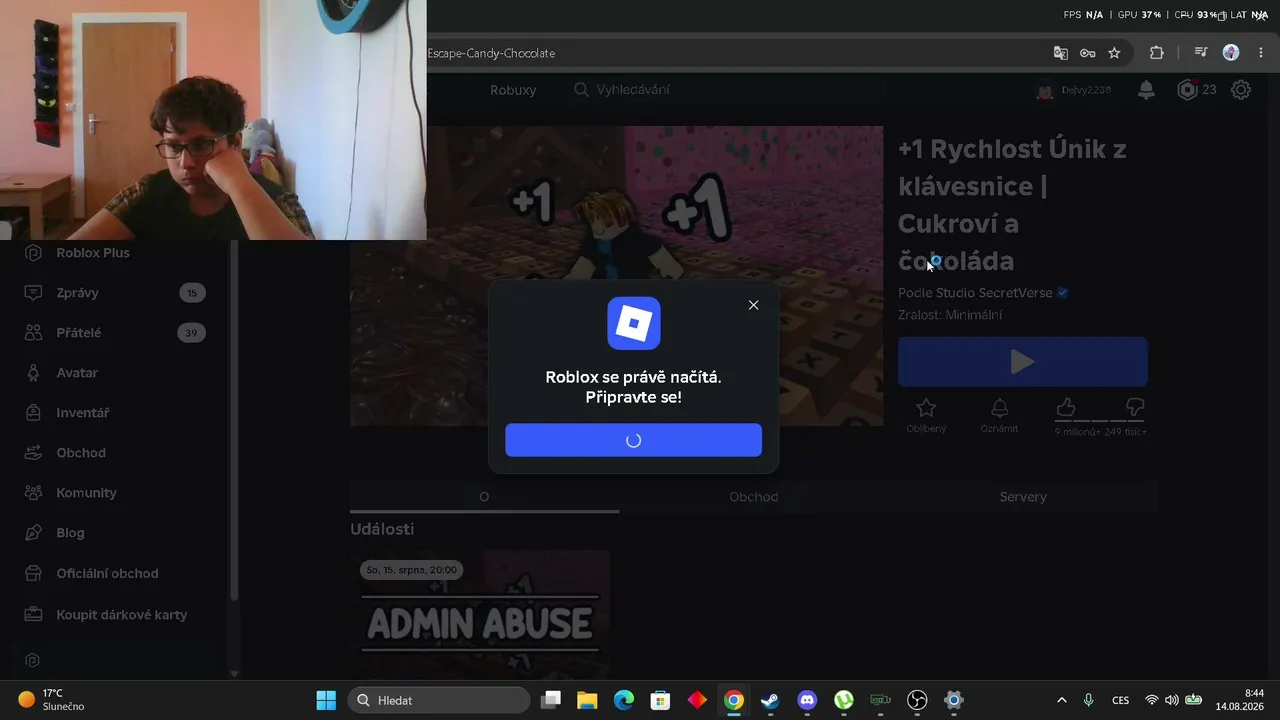
Task: Click the Zralost: Minimální label
Action: [950, 315]
